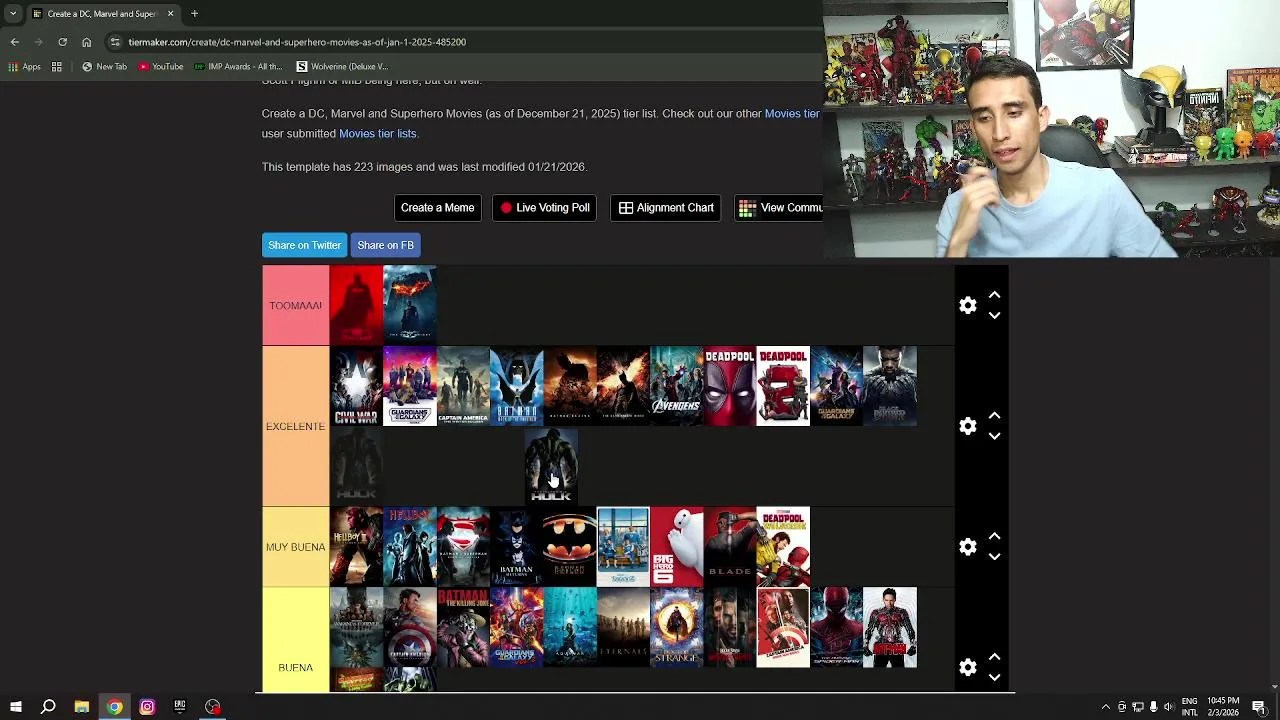The image size is (1280, 720).
Task: Open File Explorer from the taskbar
Action: (81, 707)
